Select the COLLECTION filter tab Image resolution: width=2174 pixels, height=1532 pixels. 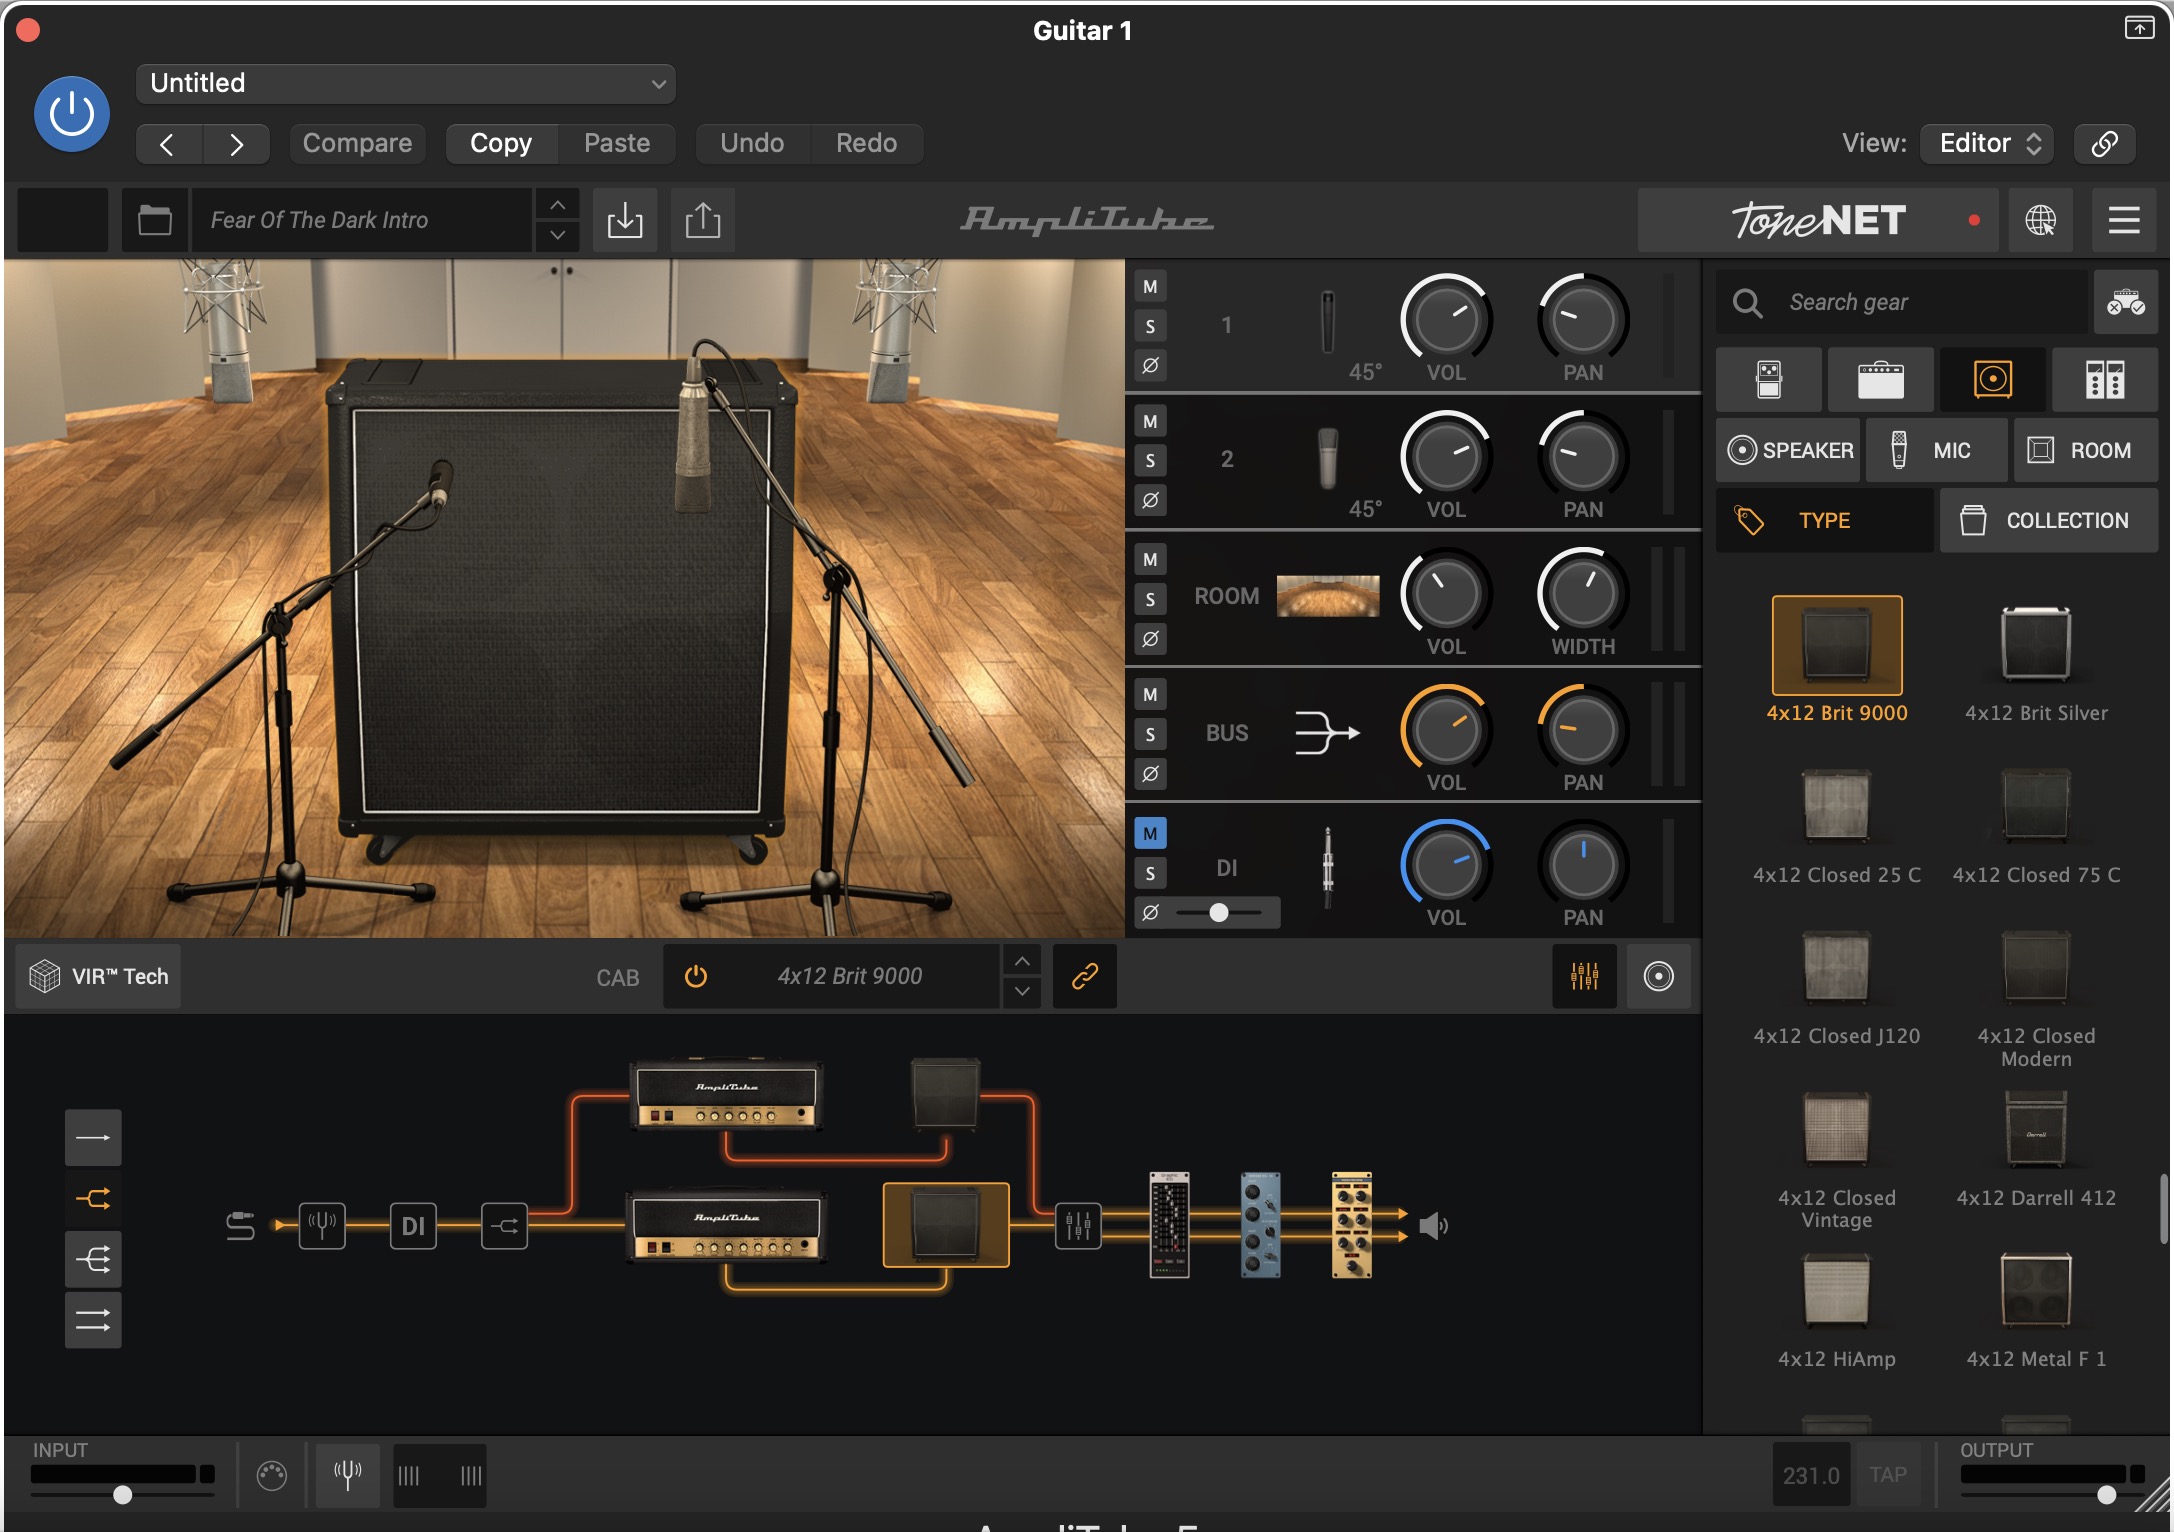point(2048,520)
